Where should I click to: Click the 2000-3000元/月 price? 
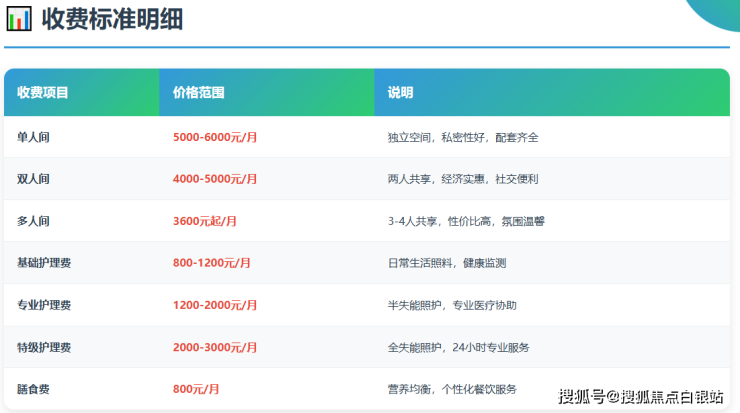click(x=215, y=347)
